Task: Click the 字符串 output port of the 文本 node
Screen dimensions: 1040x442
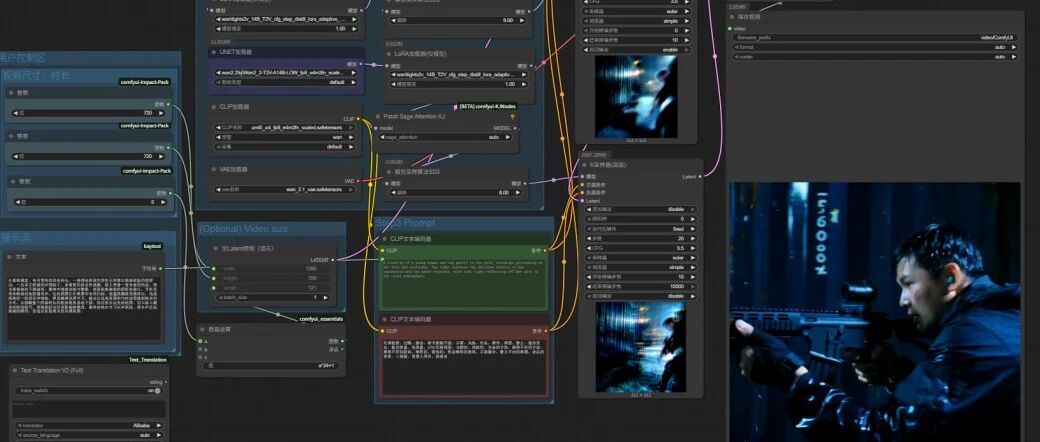Action: point(161,268)
